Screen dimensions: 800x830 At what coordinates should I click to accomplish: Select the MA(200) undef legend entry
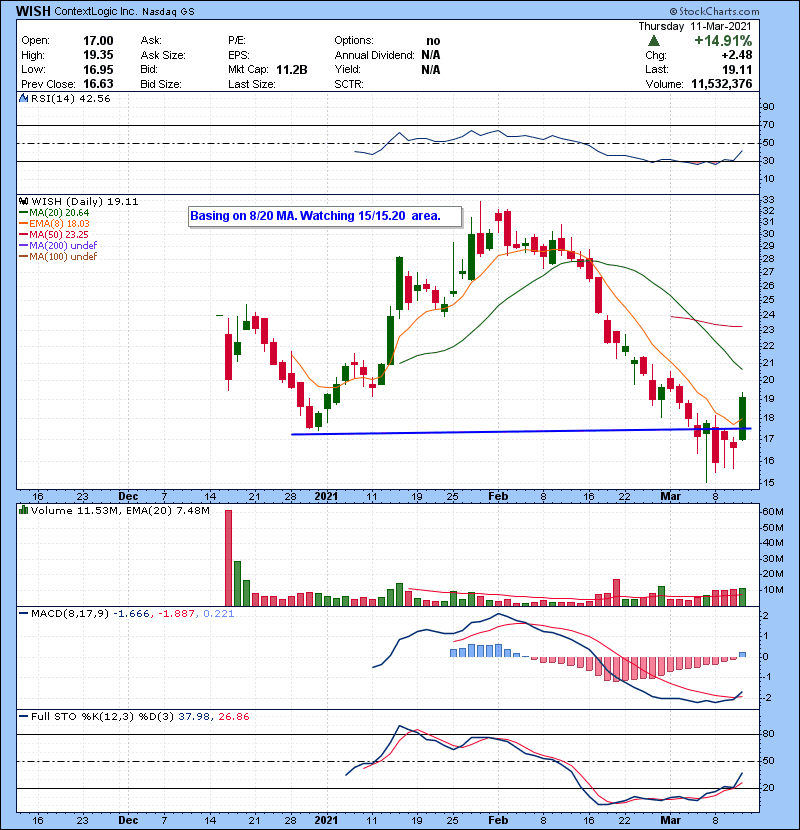coord(58,246)
